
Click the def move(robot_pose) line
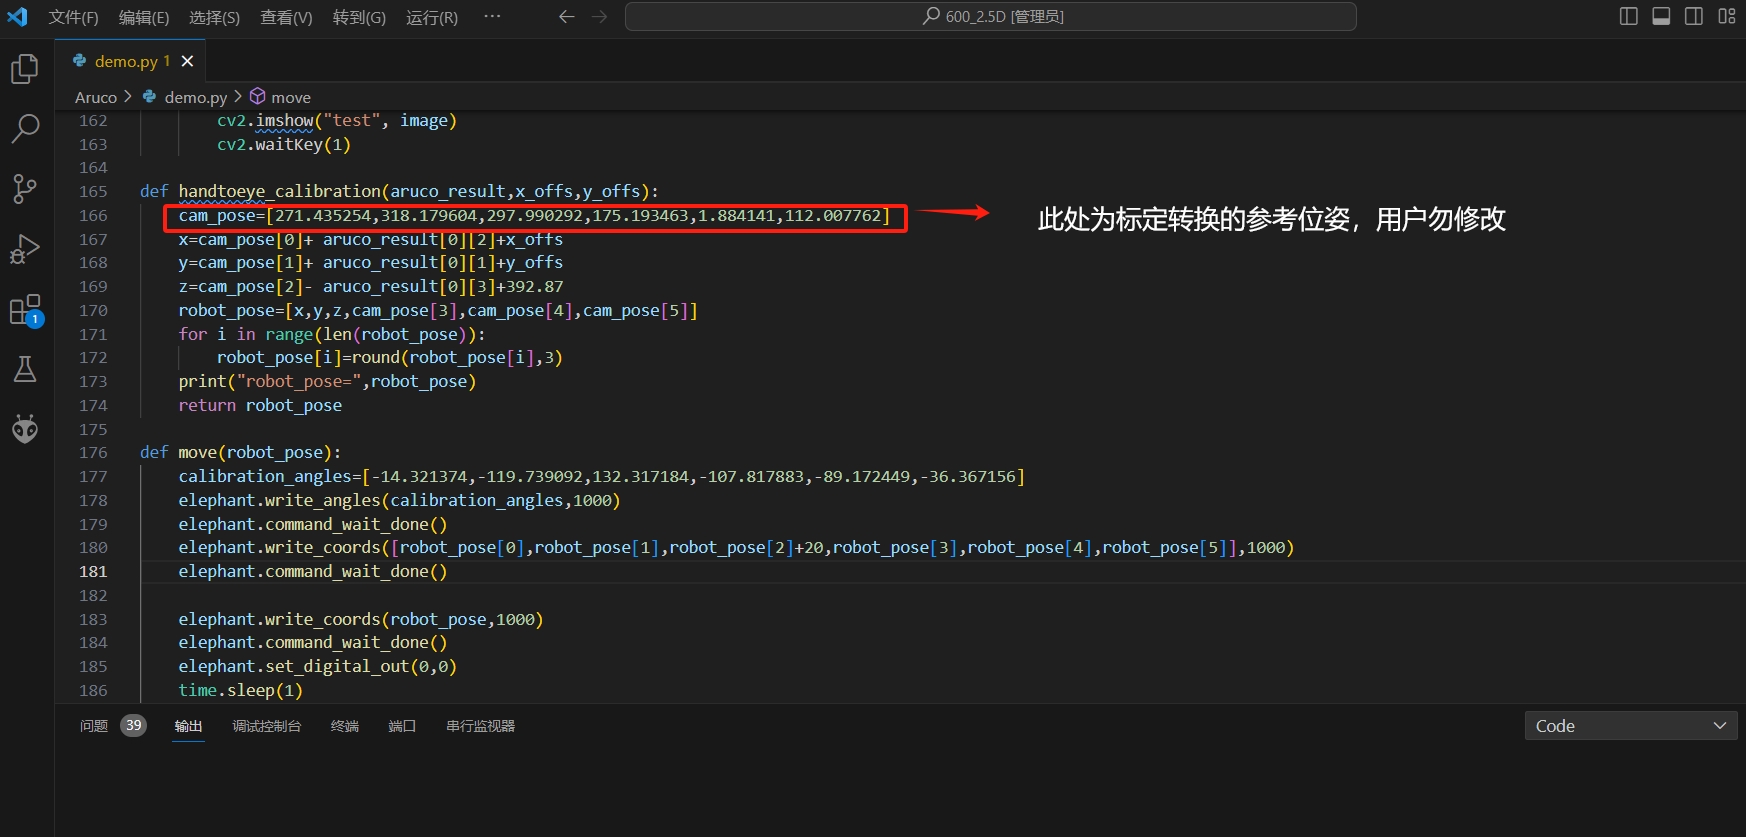240,453
